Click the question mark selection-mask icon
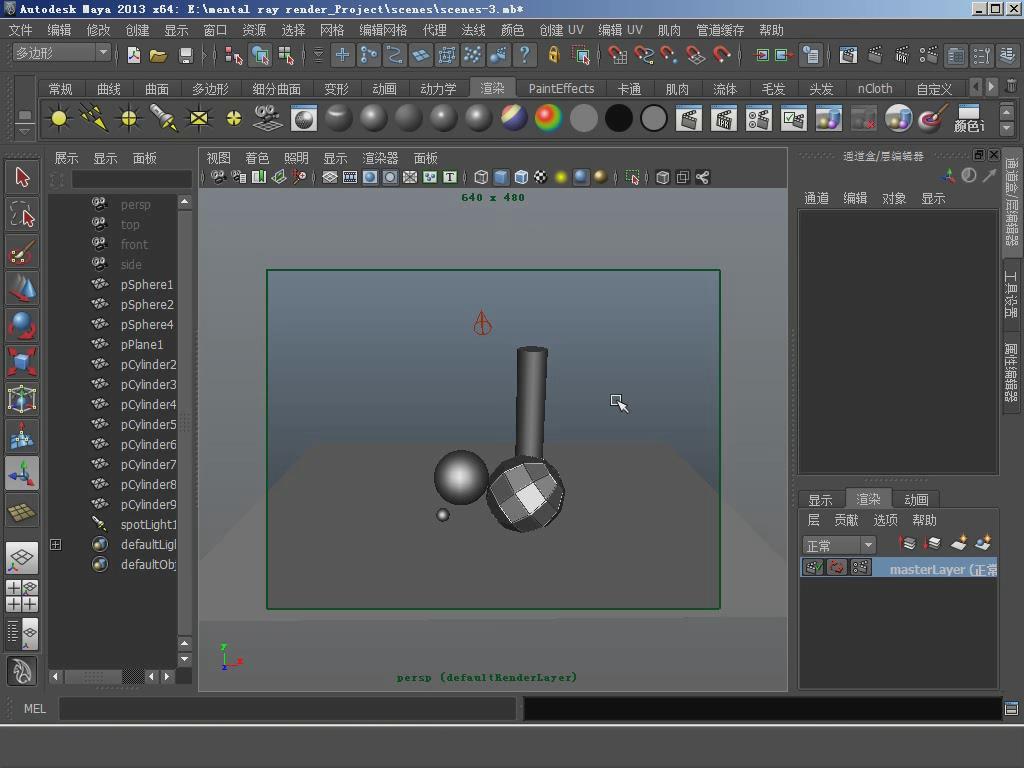 (x=524, y=56)
